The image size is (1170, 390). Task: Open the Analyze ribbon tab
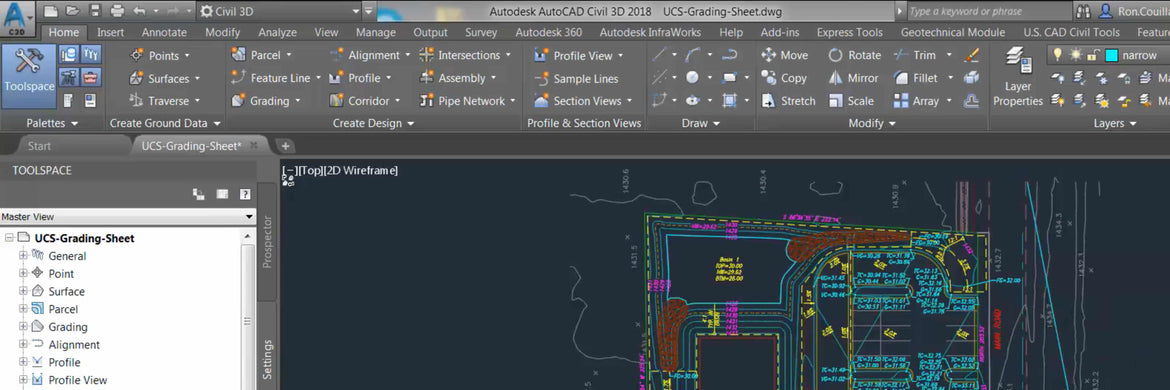(277, 32)
